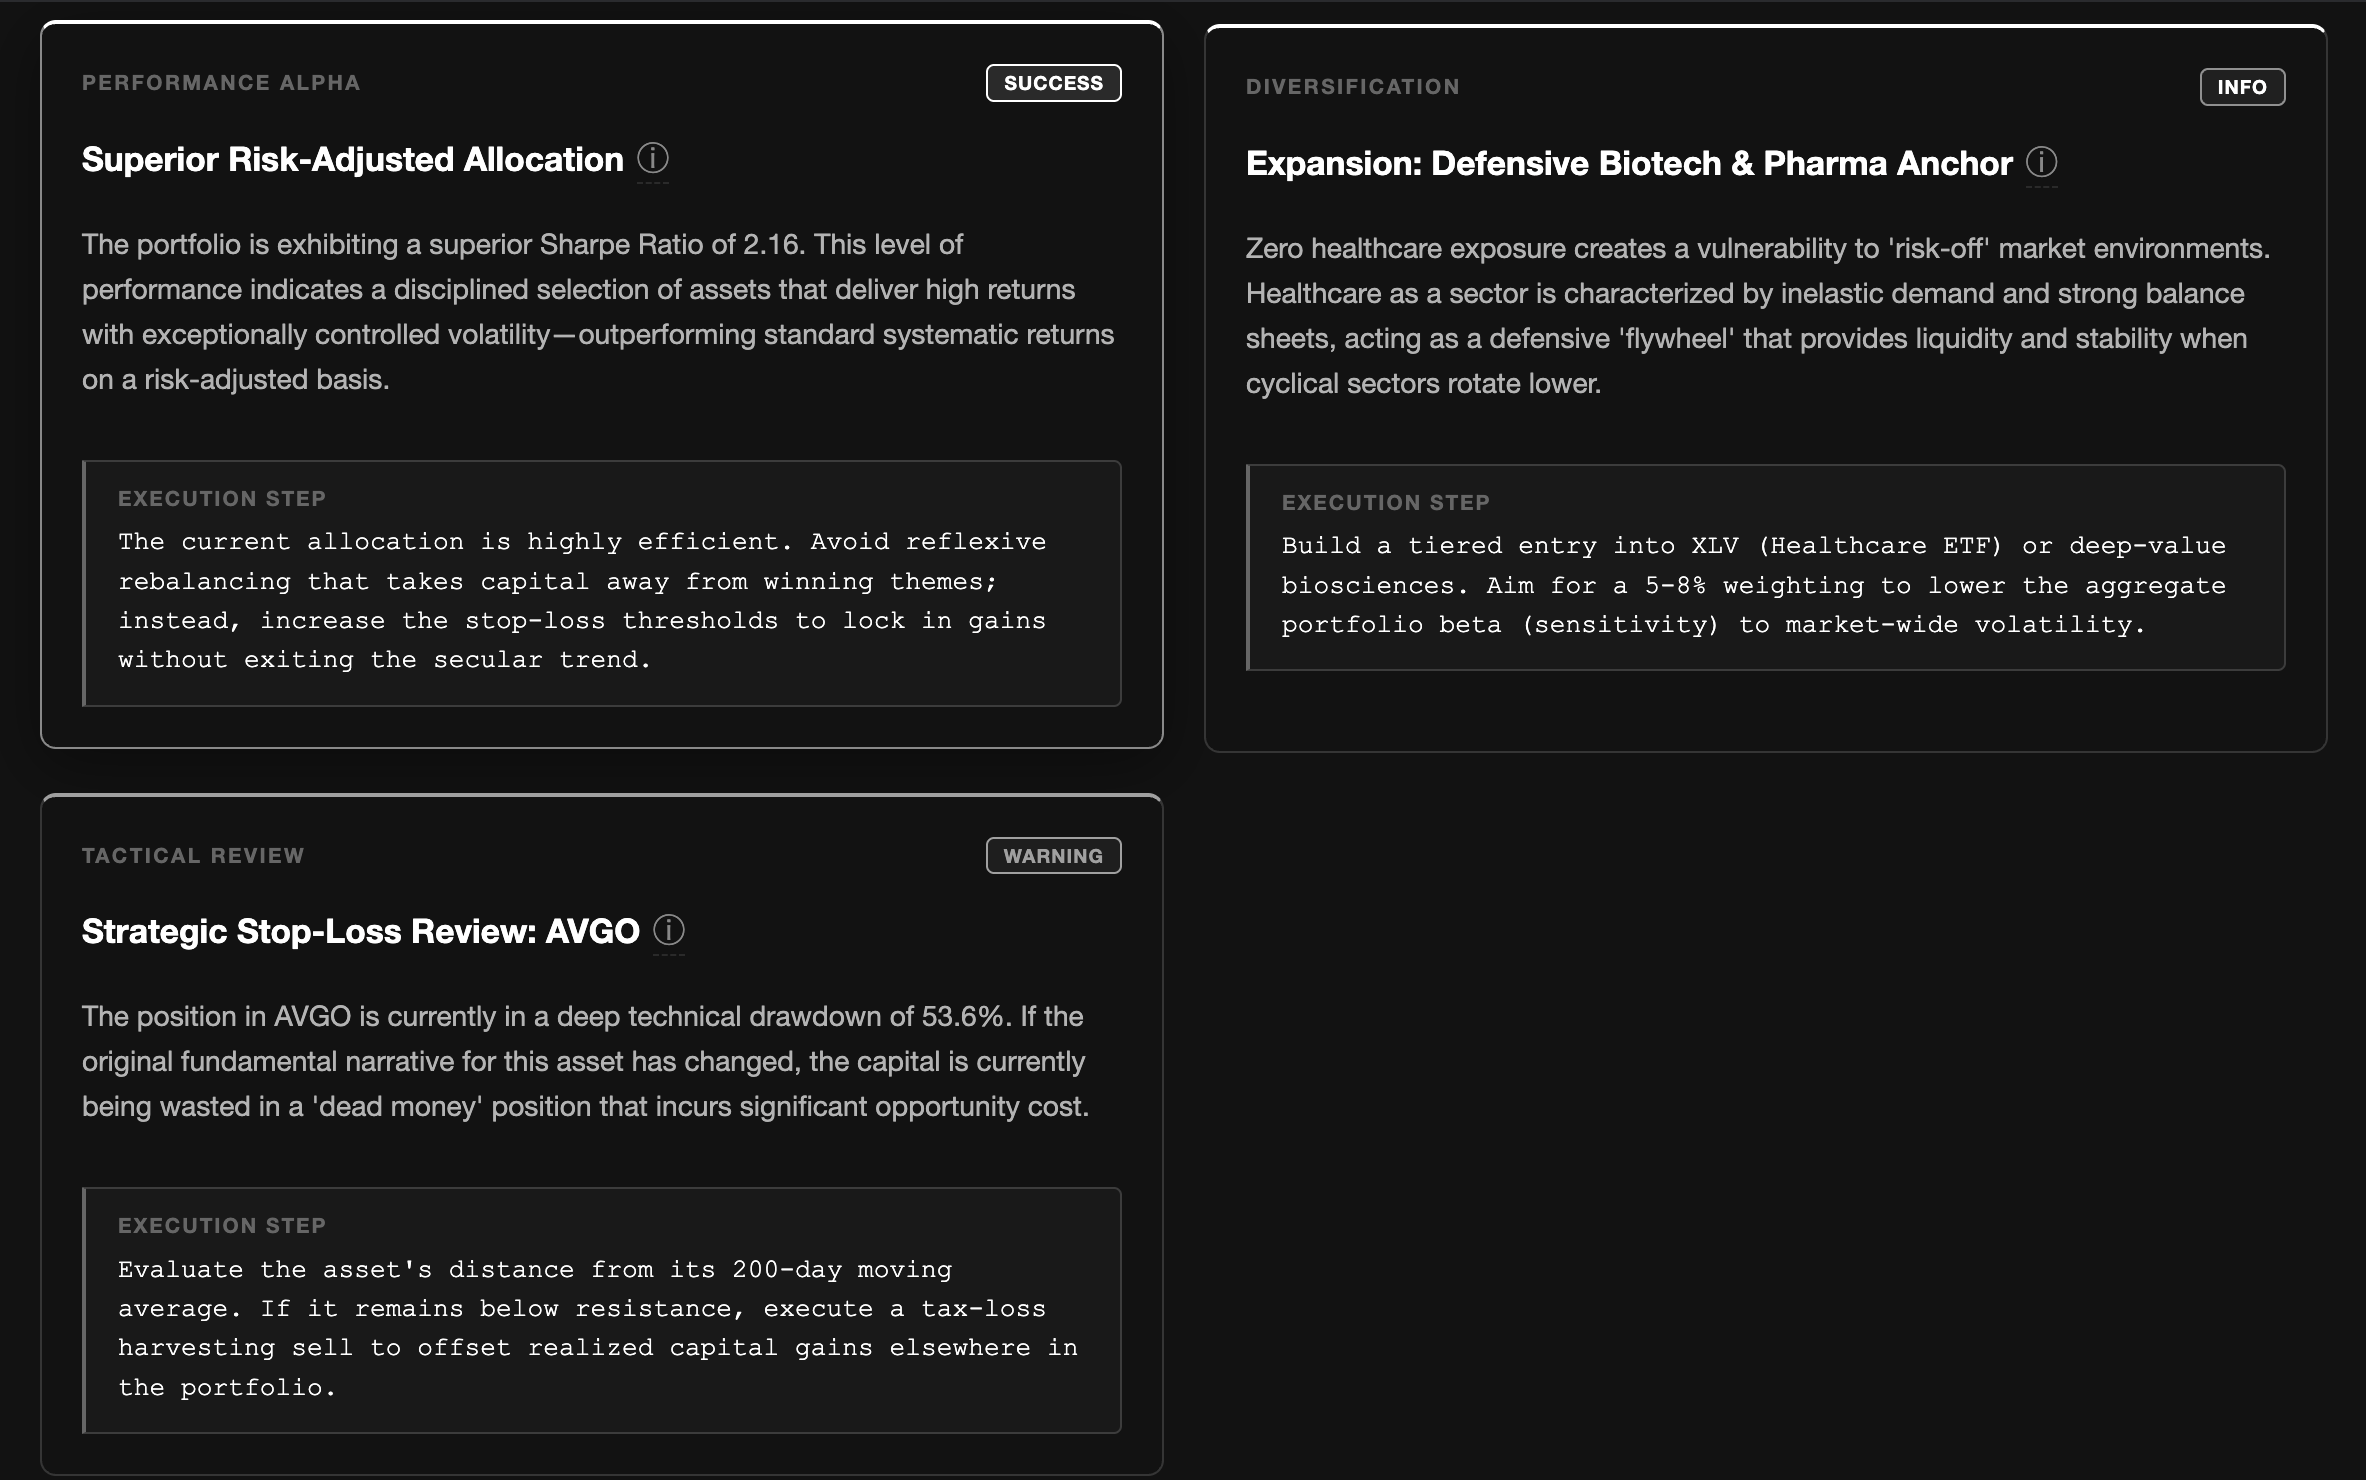Viewport: 2366px width, 1480px height.
Task: Click the SUCCESS badge
Action: 1053,83
